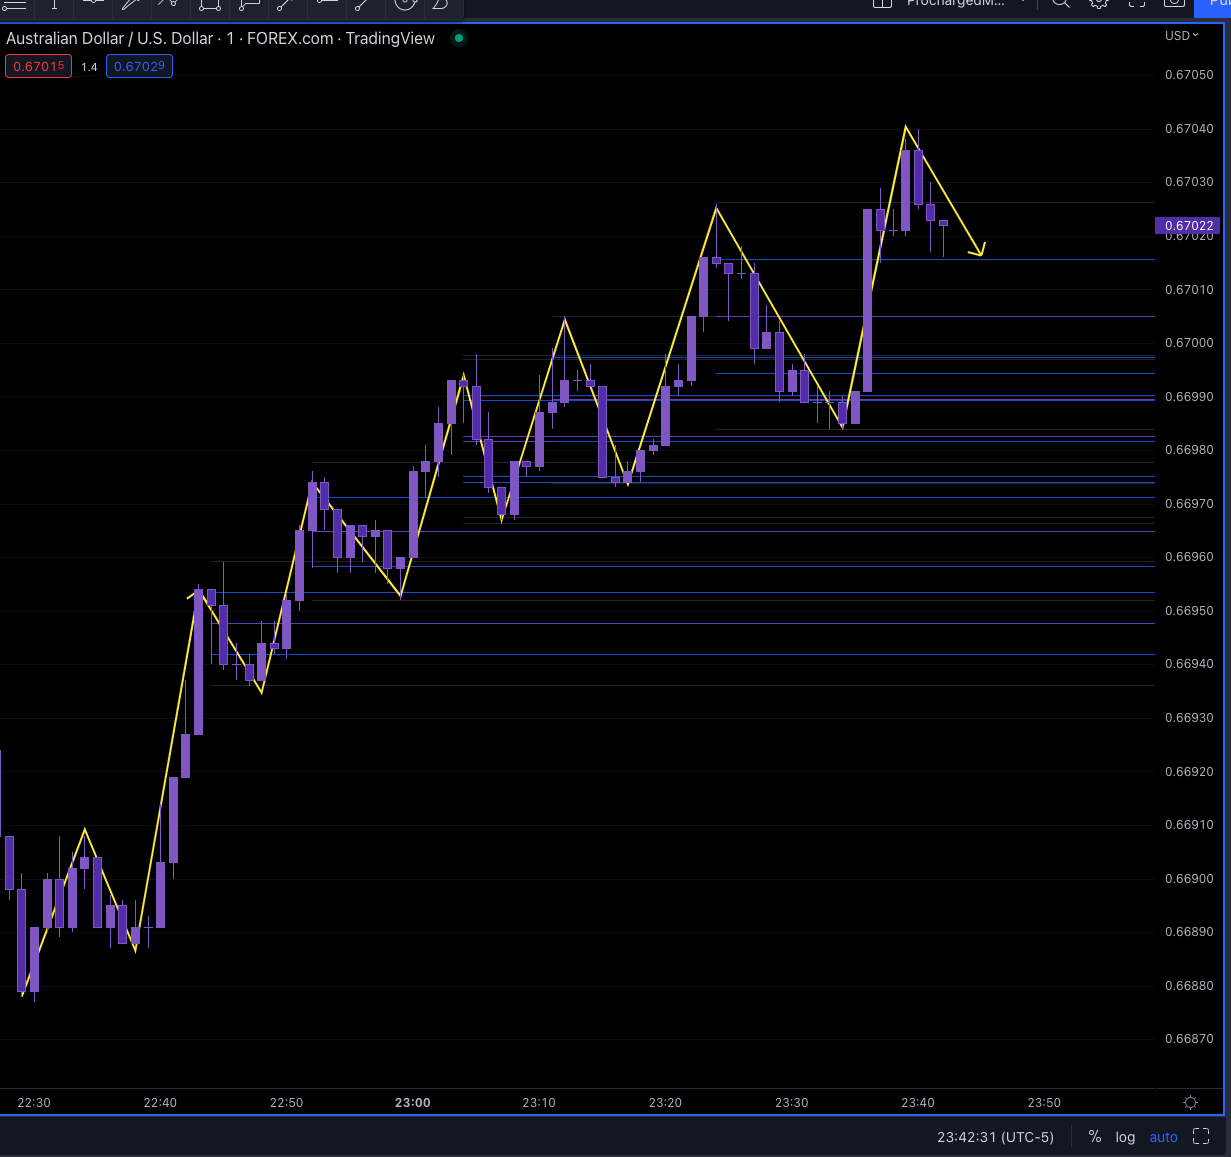Image resolution: width=1231 pixels, height=1157 pixels.
Task: Click the Australian Dollar / U.S. Dollar title
Action: tap(110, 38)
